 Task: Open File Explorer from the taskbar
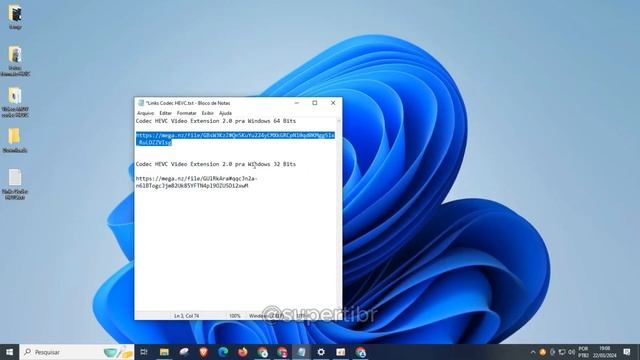164,352
